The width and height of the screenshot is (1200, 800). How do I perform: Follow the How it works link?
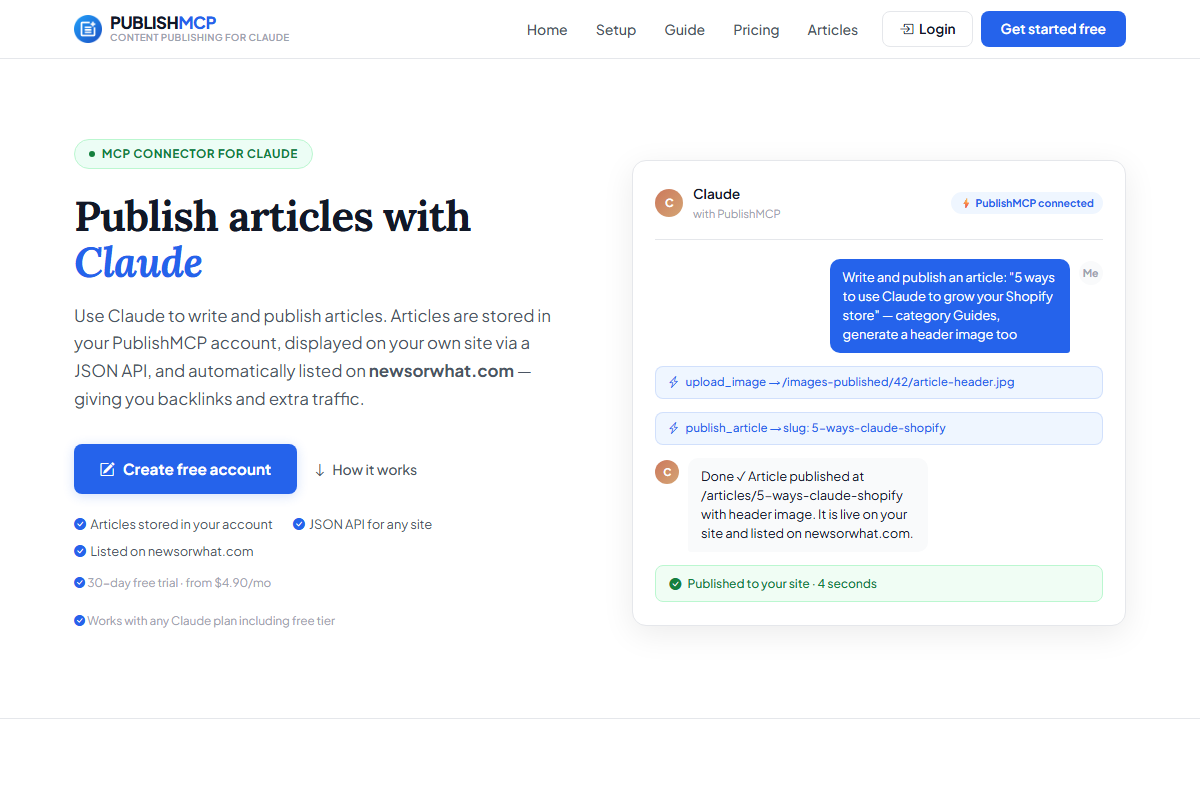coord(365,470)
